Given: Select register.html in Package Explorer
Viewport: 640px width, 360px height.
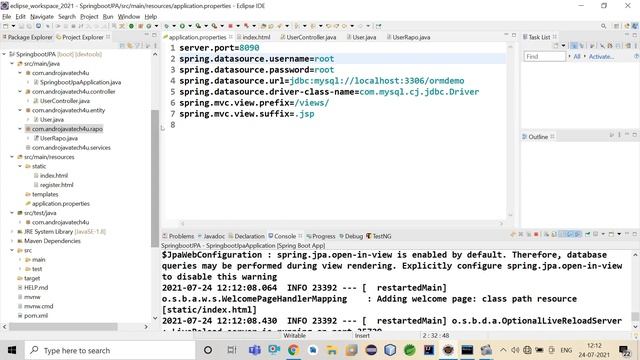Looking at the screenshot, I should [x=57, y=185].
